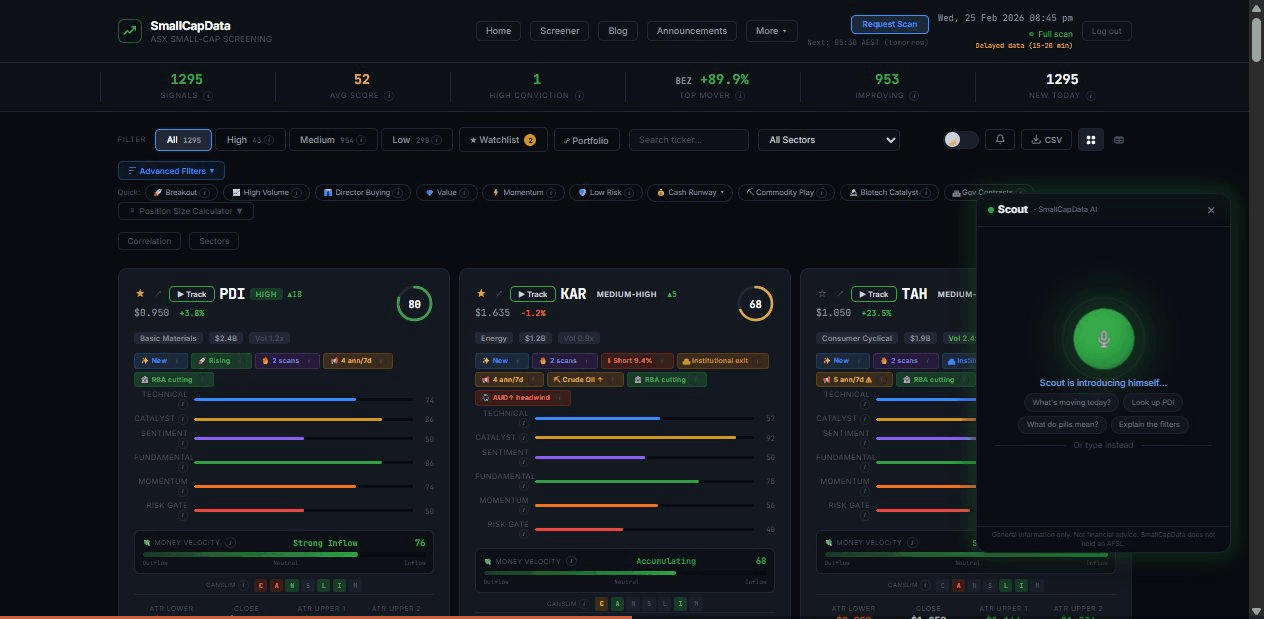Select the grid view icon
The image size is (1264, 619).
[x=1090, y=139]
